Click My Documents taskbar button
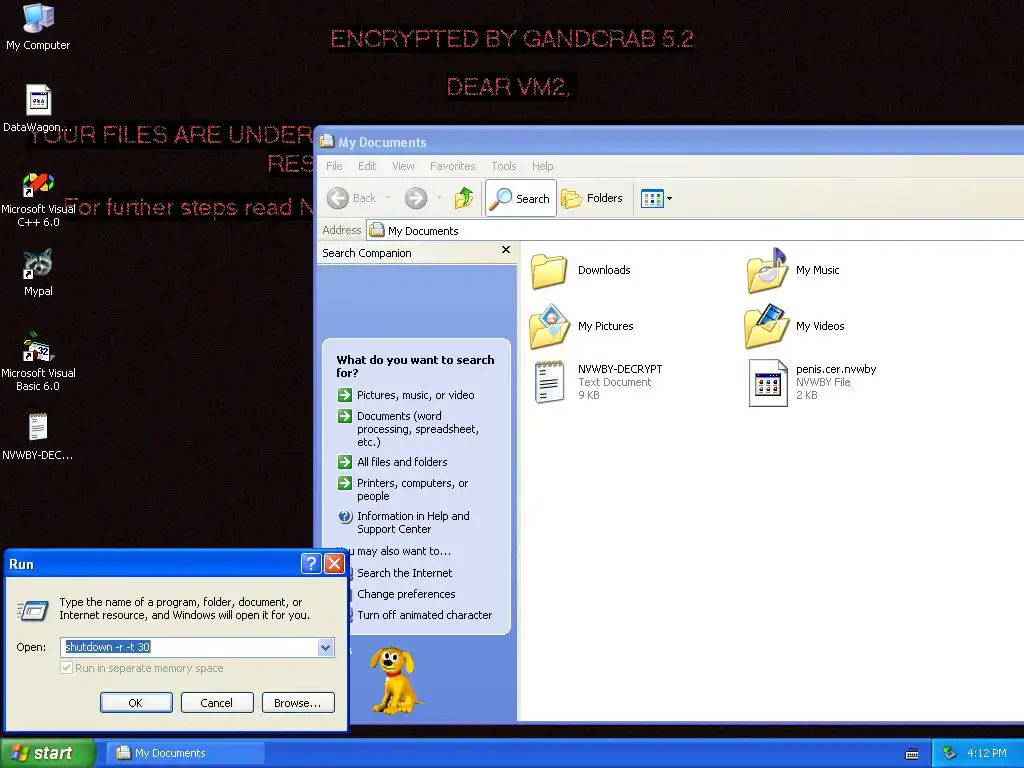1024x768 pixels. click(185, 753)
